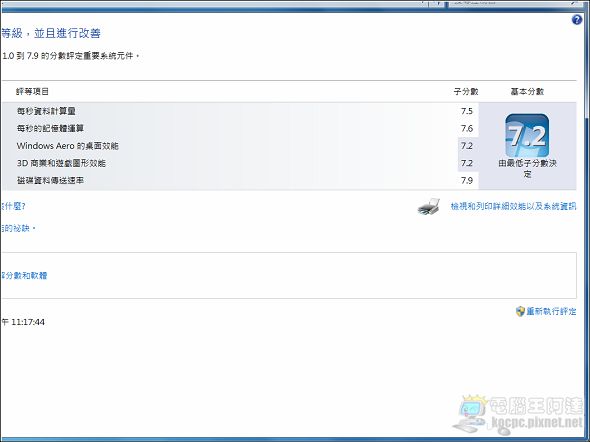Viewport: 590px width, 442px height.
Task: Select the 每秒的記憶體運算 row
Action: point(240,128)
